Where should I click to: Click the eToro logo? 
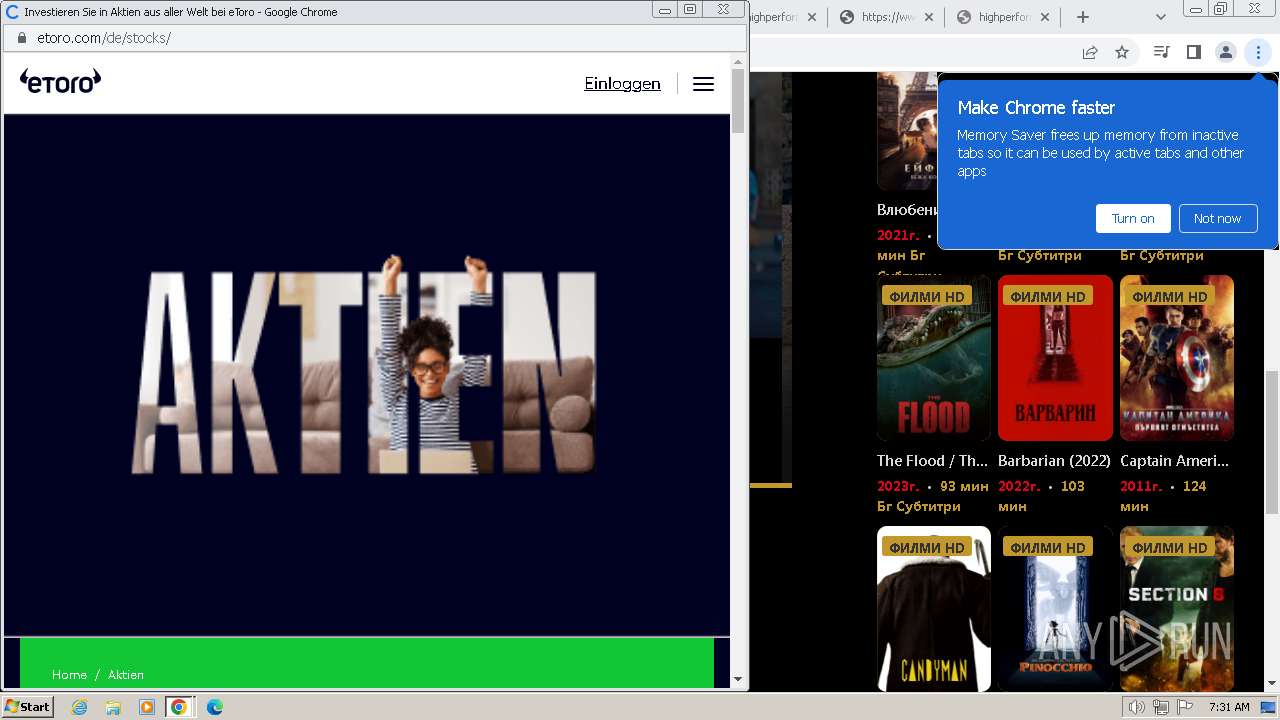pyautogui.click(x=60, y=82)
